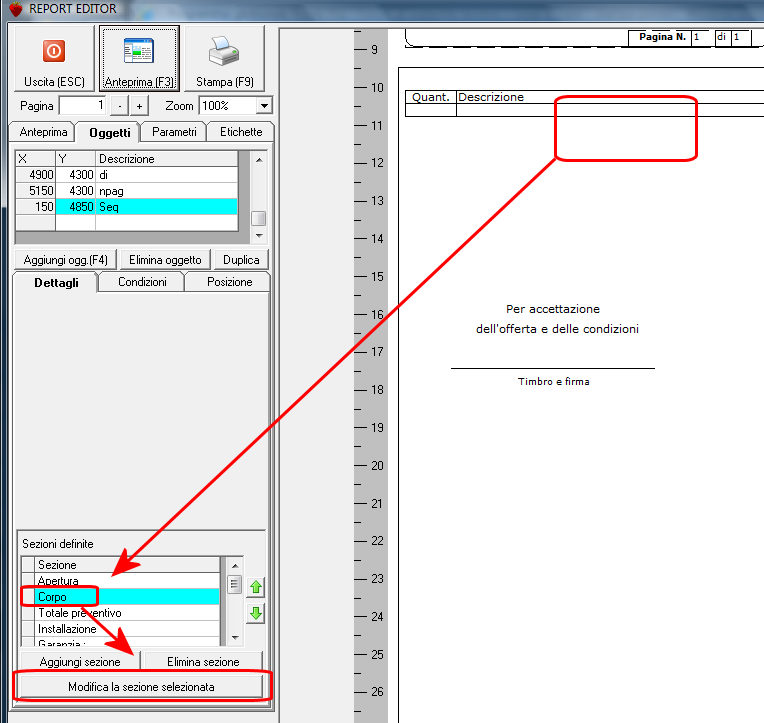Open the Anteprima (F3) preview icon
The height and width of the screenshot is (723, 764).
click(139, 51)
